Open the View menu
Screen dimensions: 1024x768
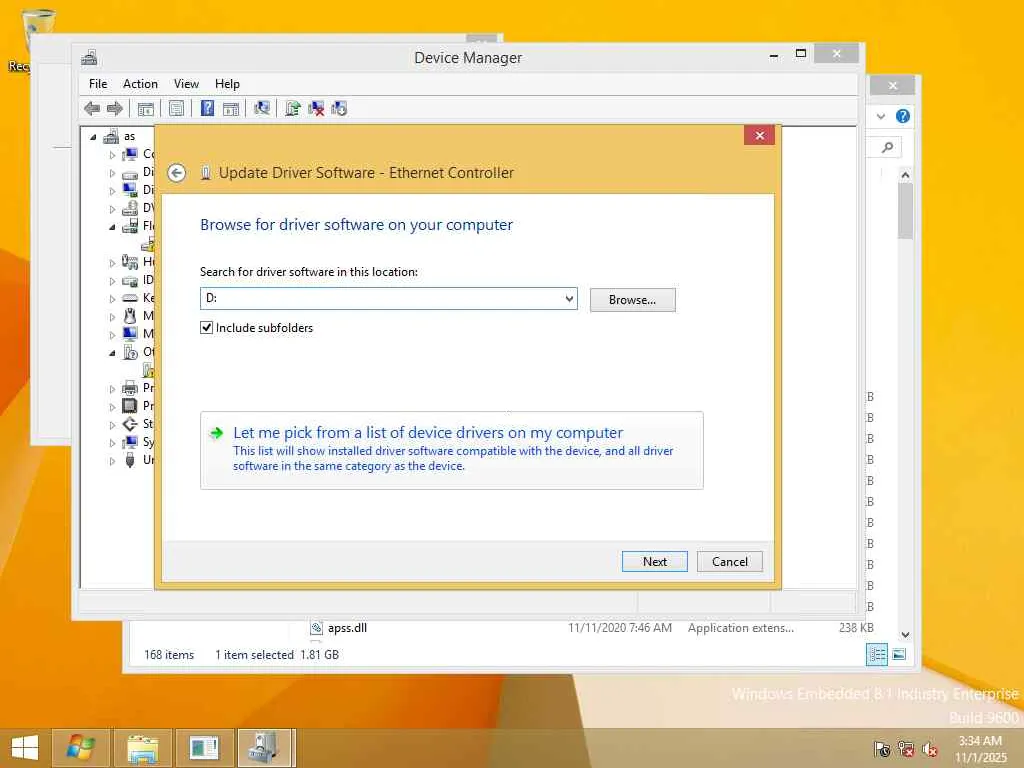pos(186,84)
